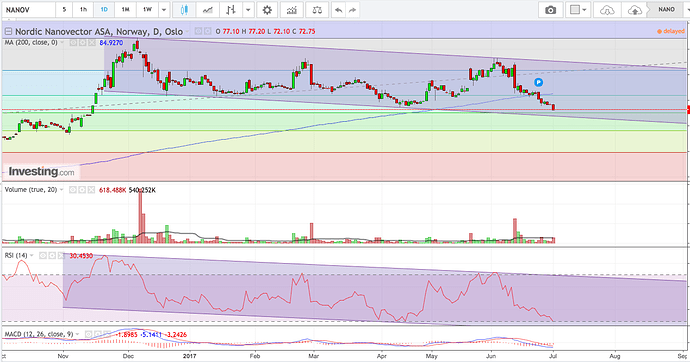Save chart layout to cloud icon
The image size is (690, 362).
(634, 10)
